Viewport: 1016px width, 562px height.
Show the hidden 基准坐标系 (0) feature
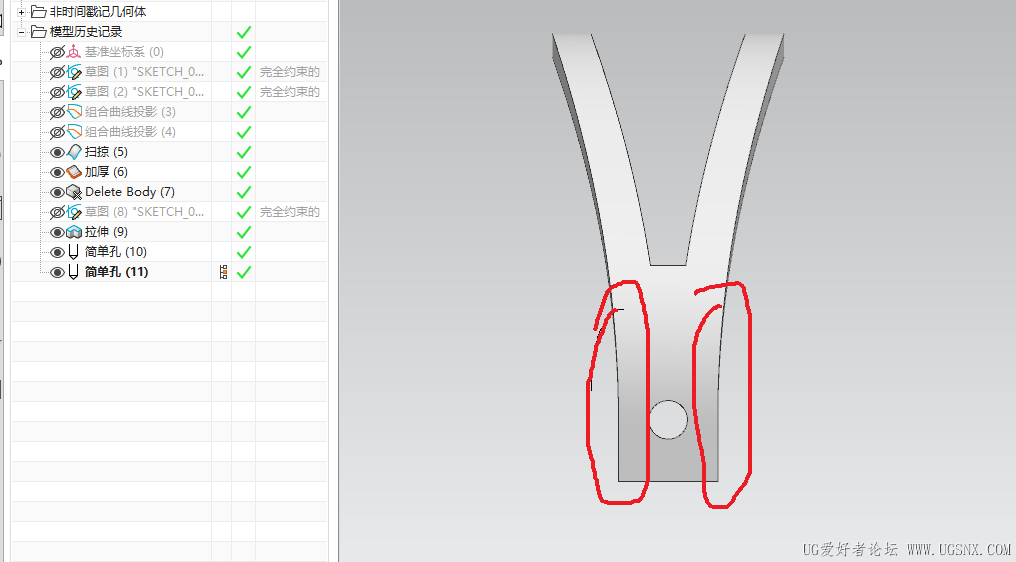click(x=57, y=52)
